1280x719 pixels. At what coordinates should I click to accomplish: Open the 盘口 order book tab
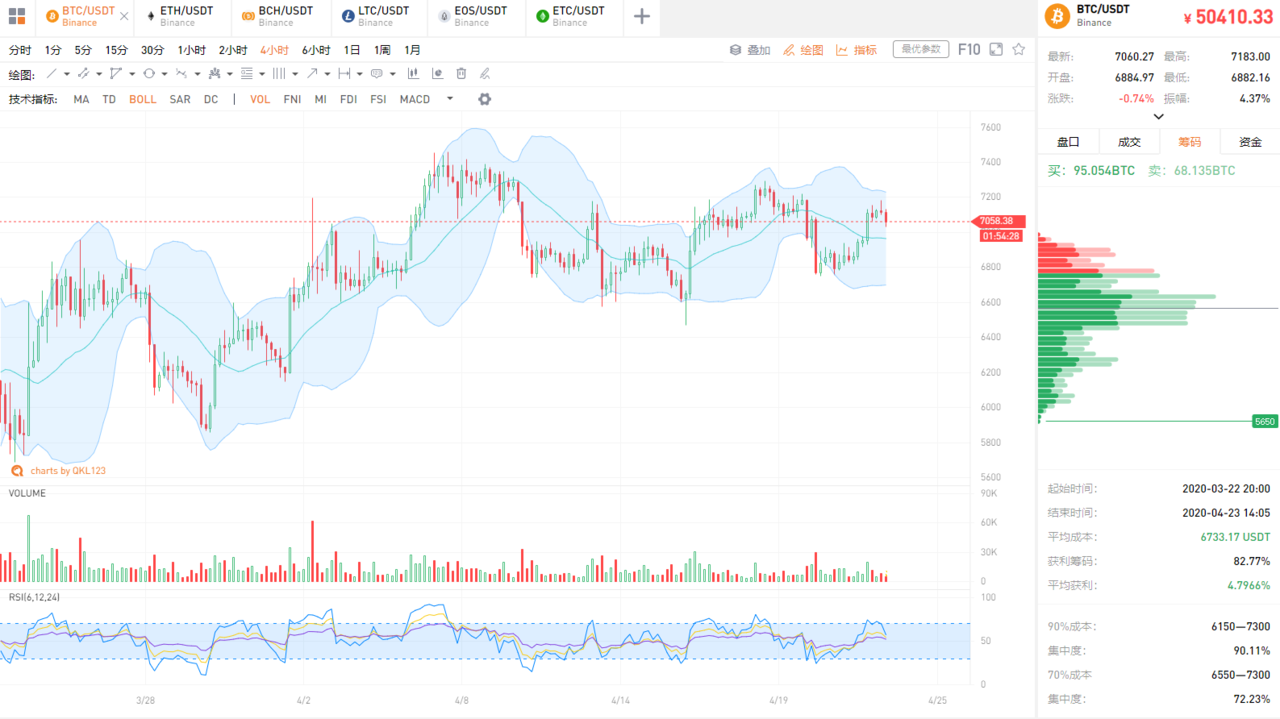click(1068, 142)
